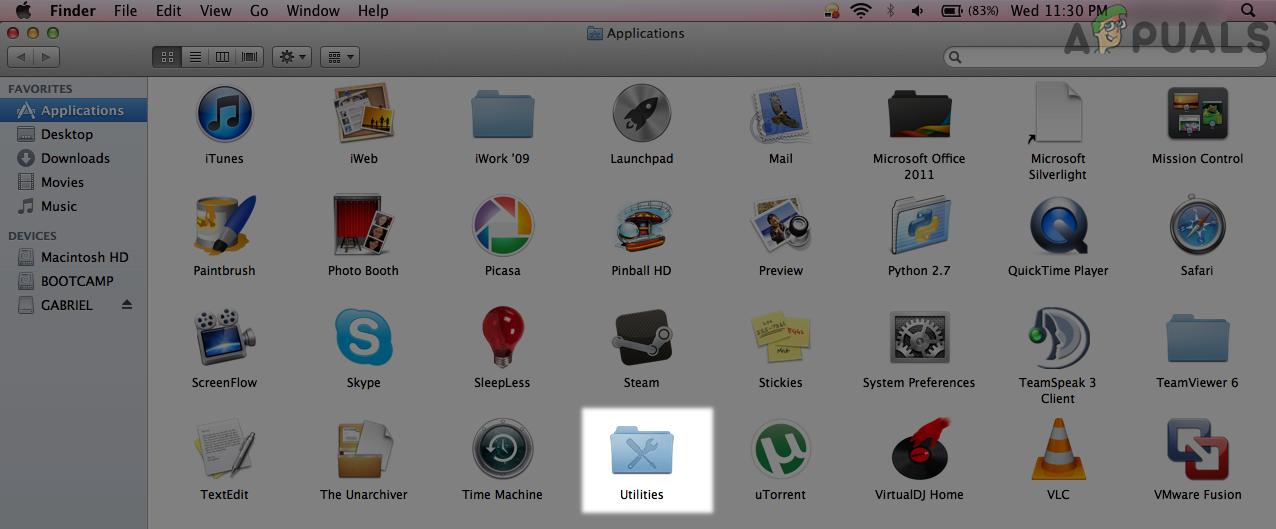Image resolution: width=1276 pixels, height=529 pixels.
Task: Select Applications in the sidebar
Action: click(74, 110)
